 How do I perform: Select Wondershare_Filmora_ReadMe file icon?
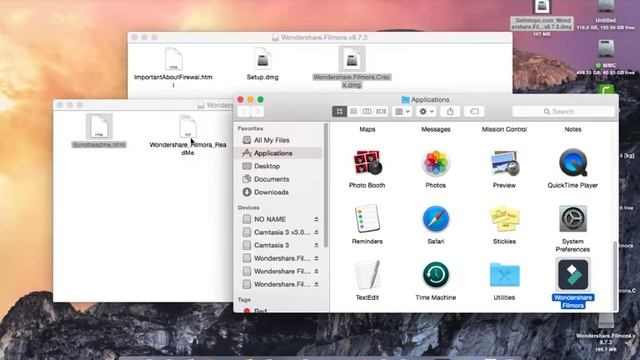coord(188,127)
